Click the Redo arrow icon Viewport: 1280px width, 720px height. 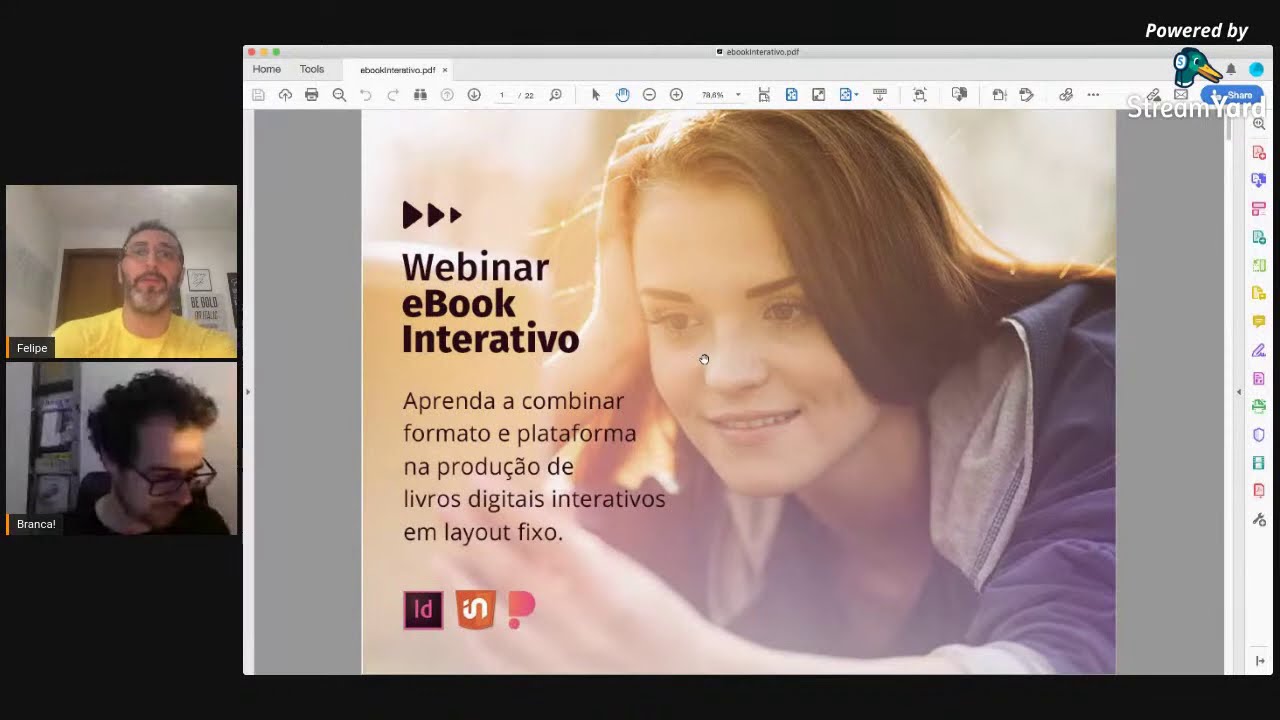coord(393,95)
